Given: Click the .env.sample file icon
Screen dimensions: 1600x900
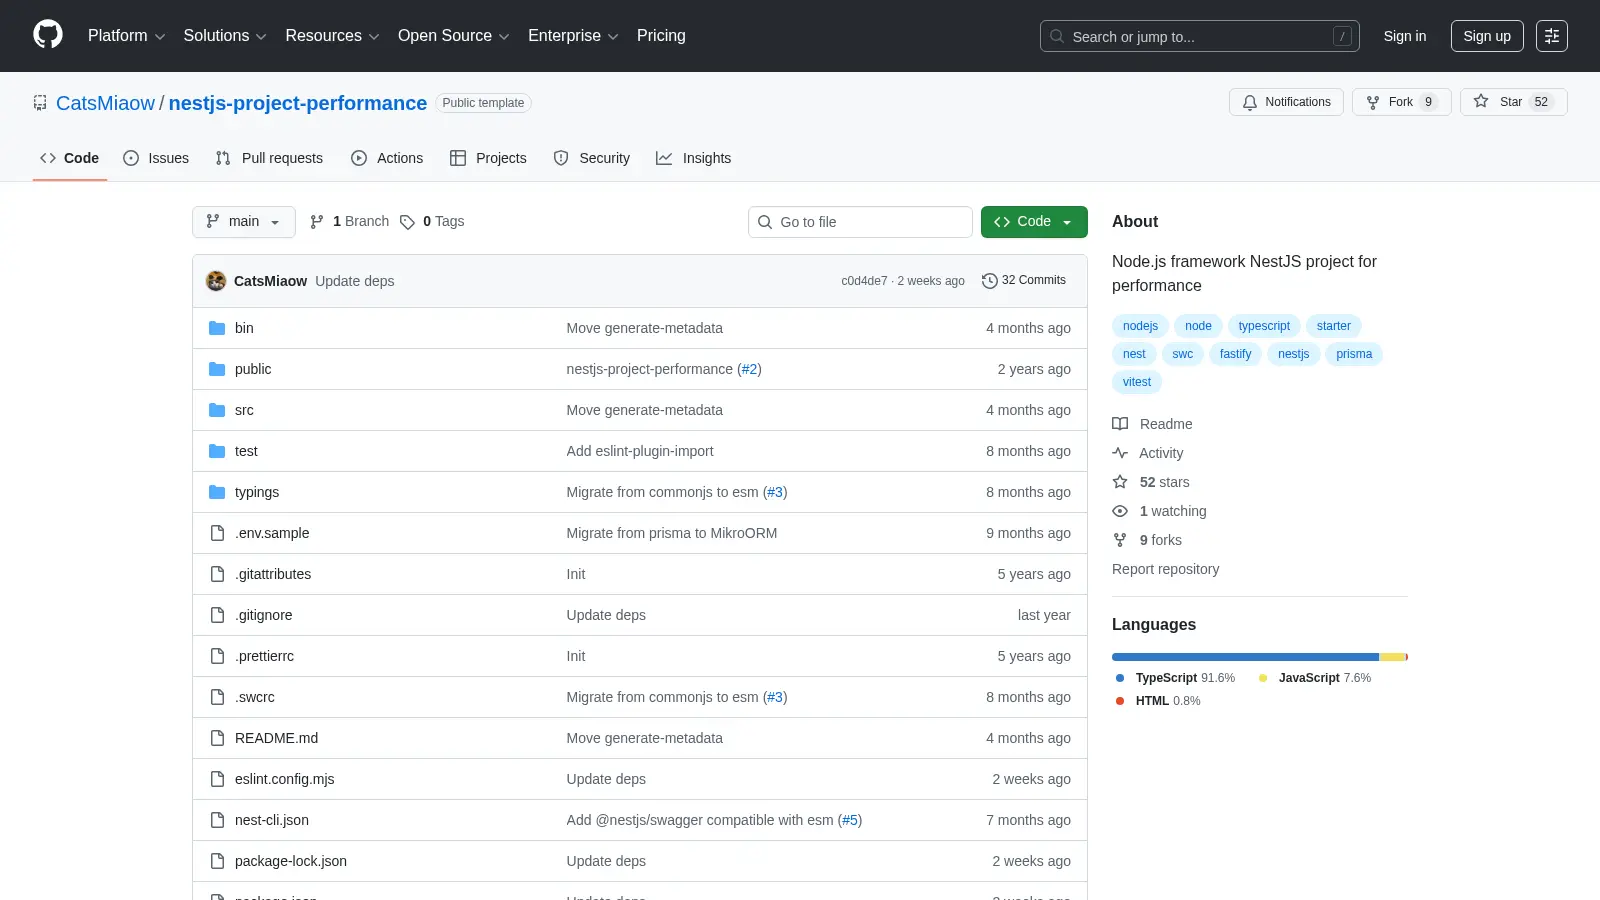Looking at the screenshot, I should pyautogui.click(x=217, y=533).
